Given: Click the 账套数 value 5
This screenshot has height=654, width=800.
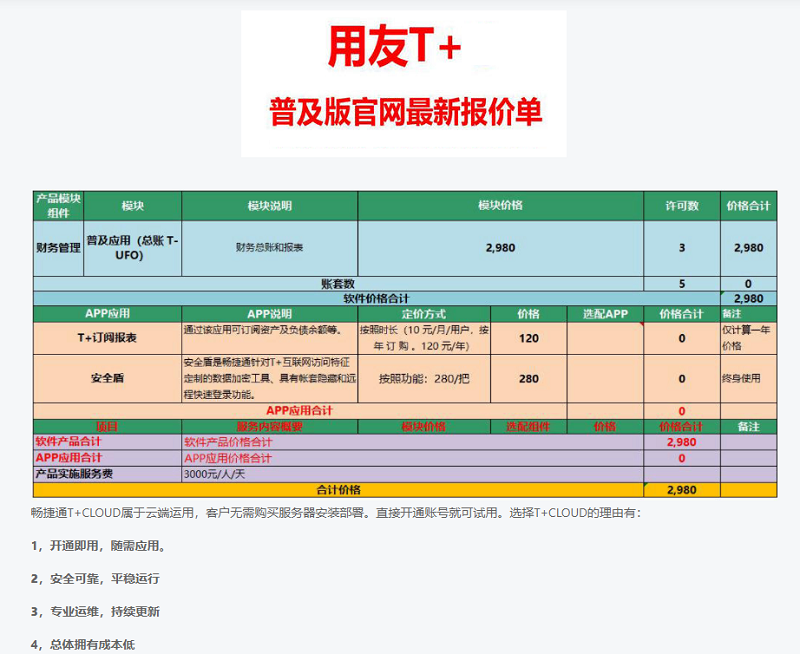Looking at the screenshot, I should click(x=682, y=284).
